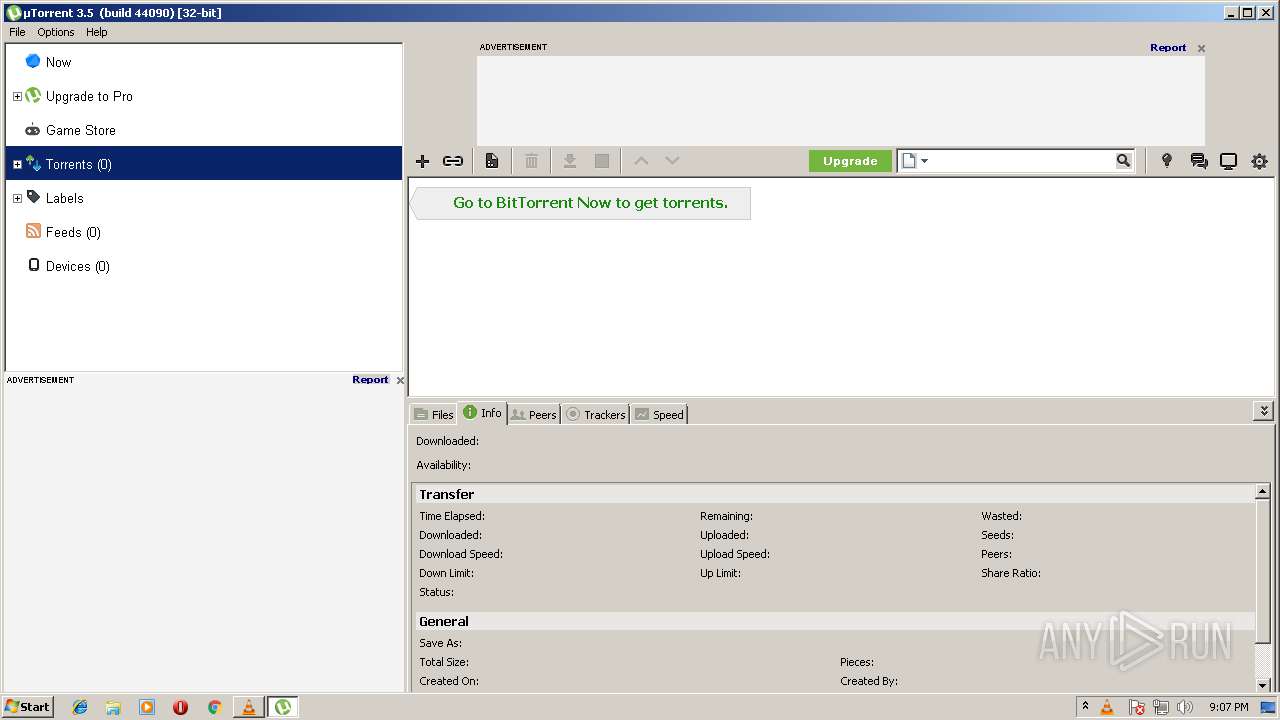
Task: Switch to the Trackers tab
Action: [595, 414]
